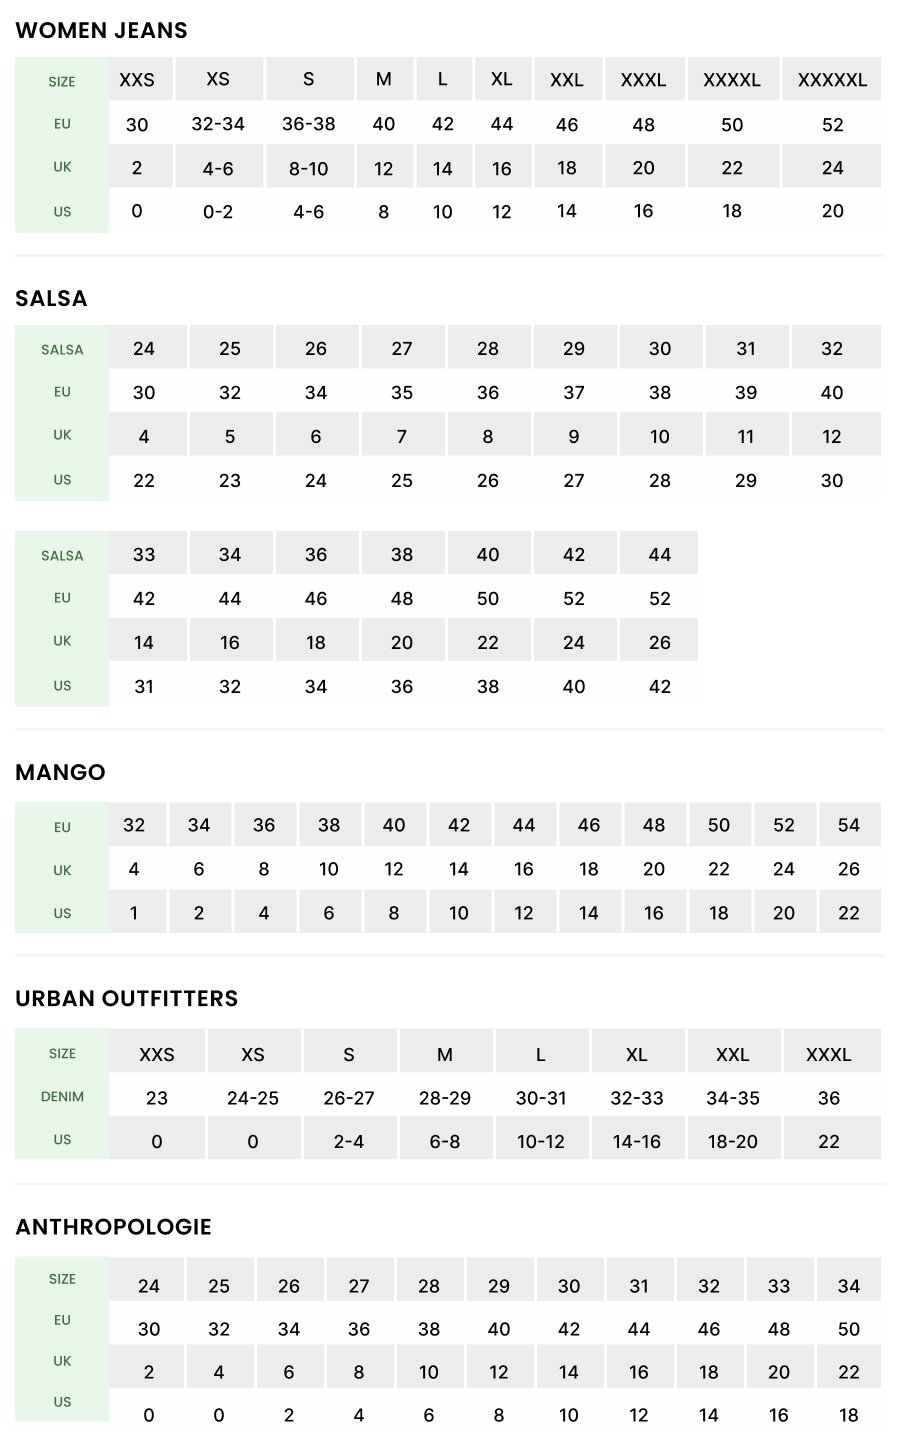The width and height of the screenshot is (900, 1449).
Task: Select the SIZE row label in Women Jeans
Action: click(x=62, y=82)
